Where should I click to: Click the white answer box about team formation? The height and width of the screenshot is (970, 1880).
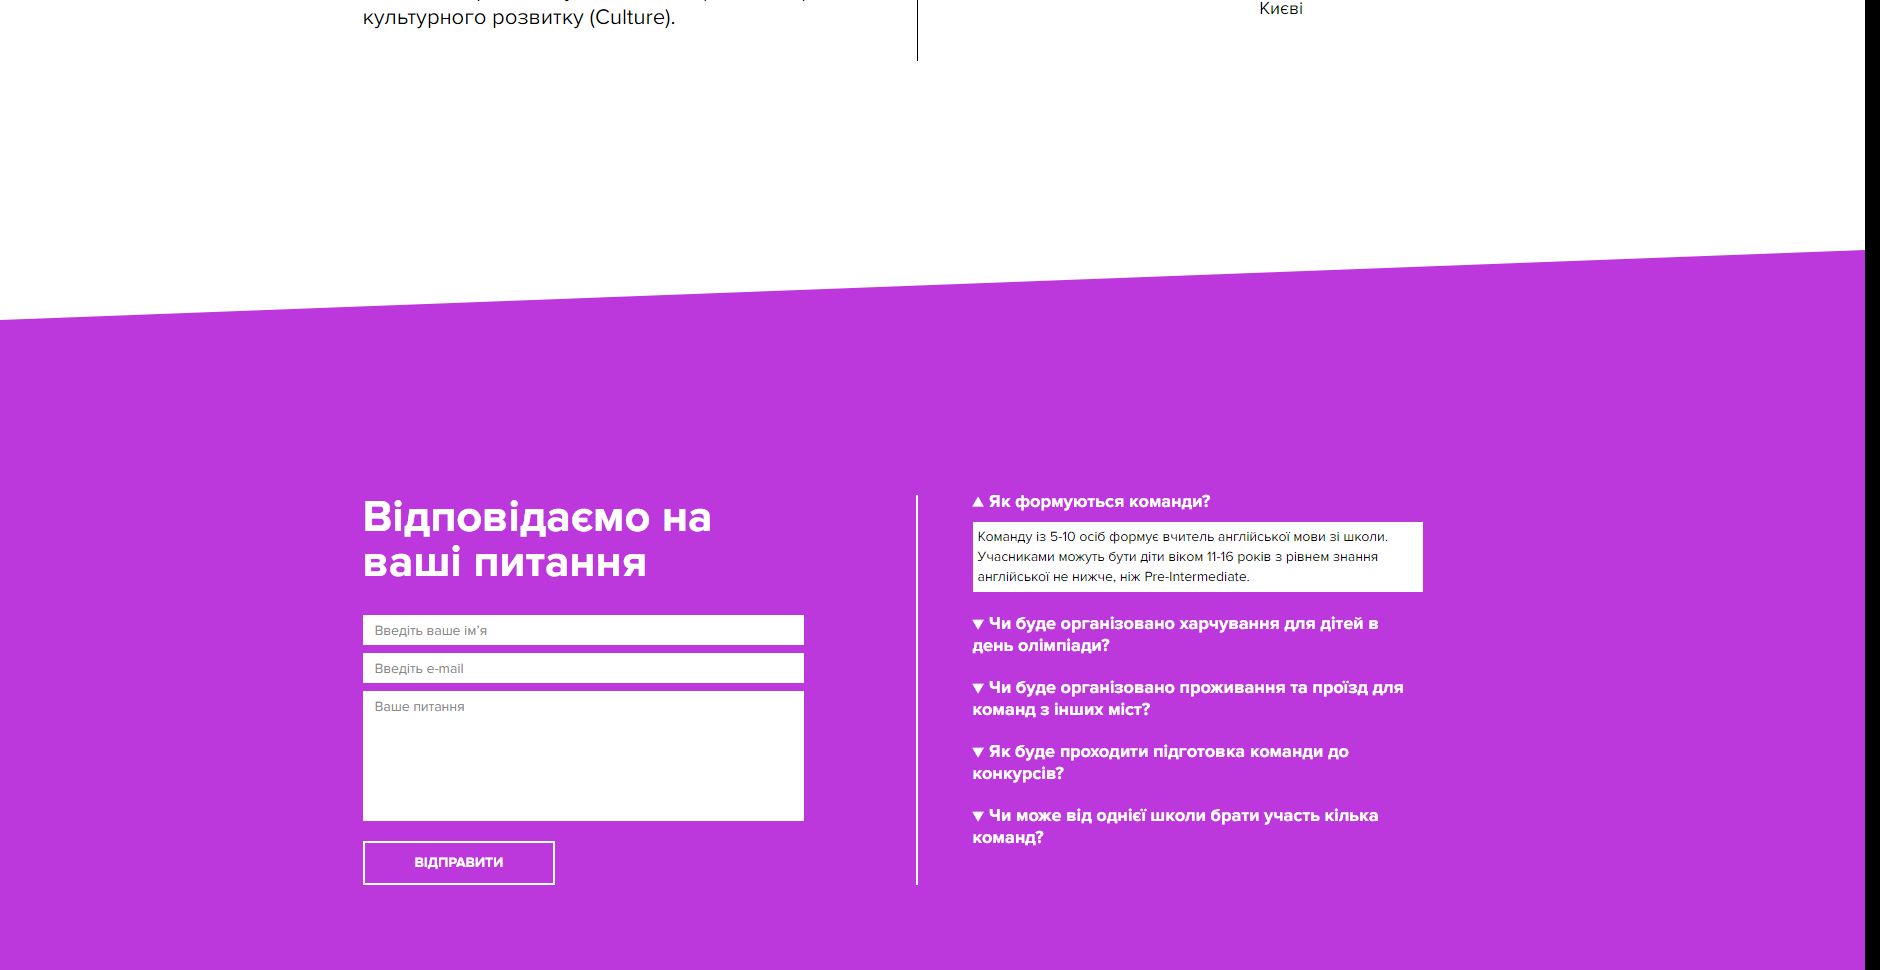coord(1197,557)
